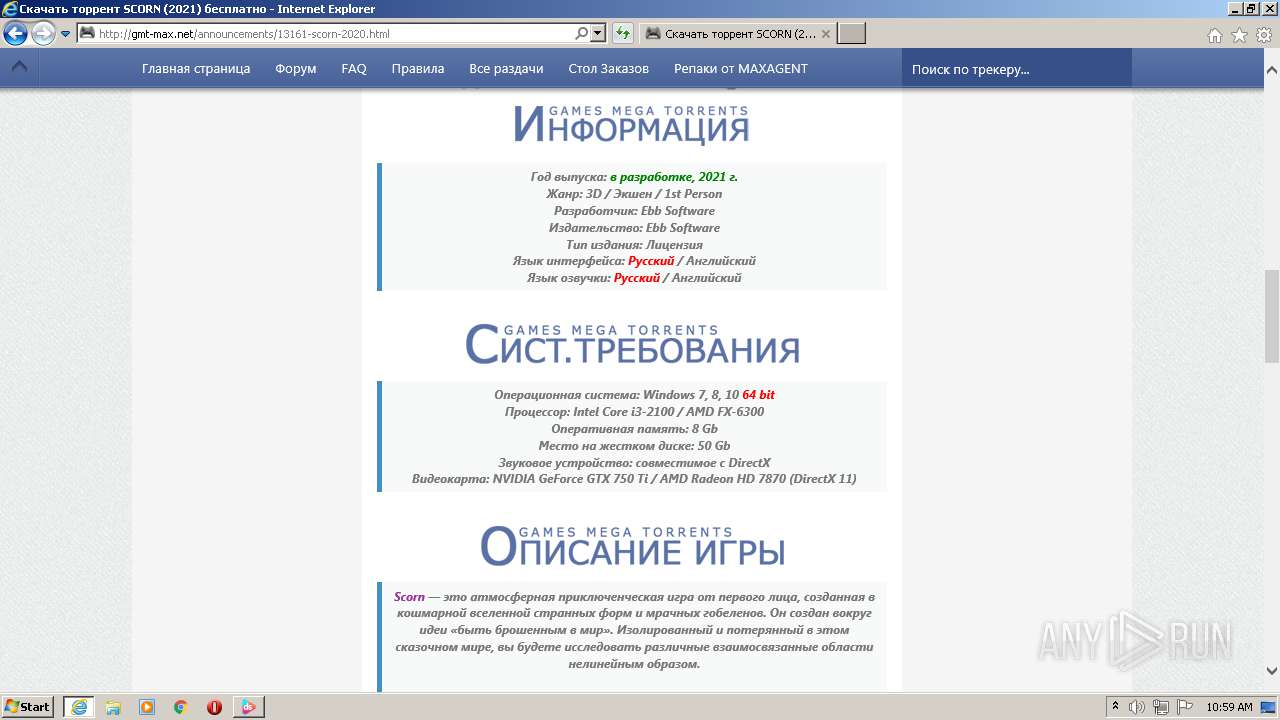Open the File Explorer taskbar icon
Screen dimensions: 1280x720
click(x=113, y=707)
